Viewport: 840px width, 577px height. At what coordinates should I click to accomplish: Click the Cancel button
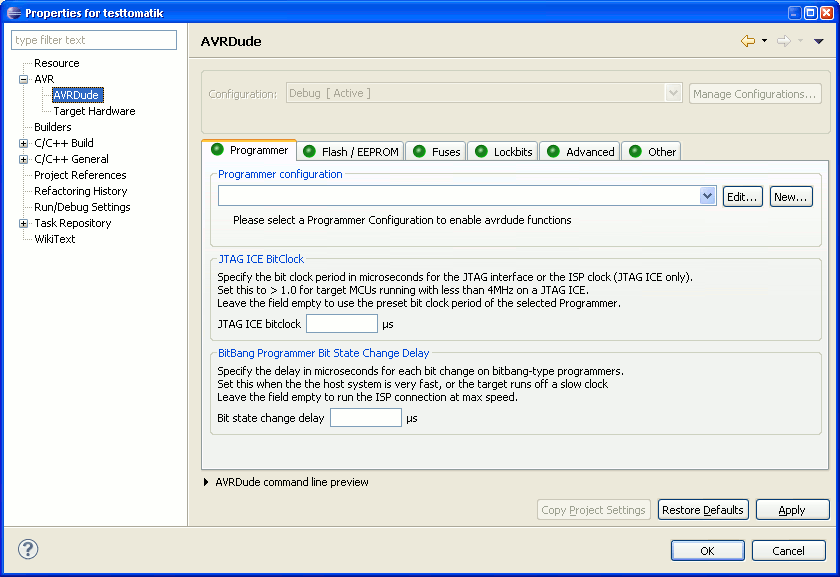[x=789, y=551]
